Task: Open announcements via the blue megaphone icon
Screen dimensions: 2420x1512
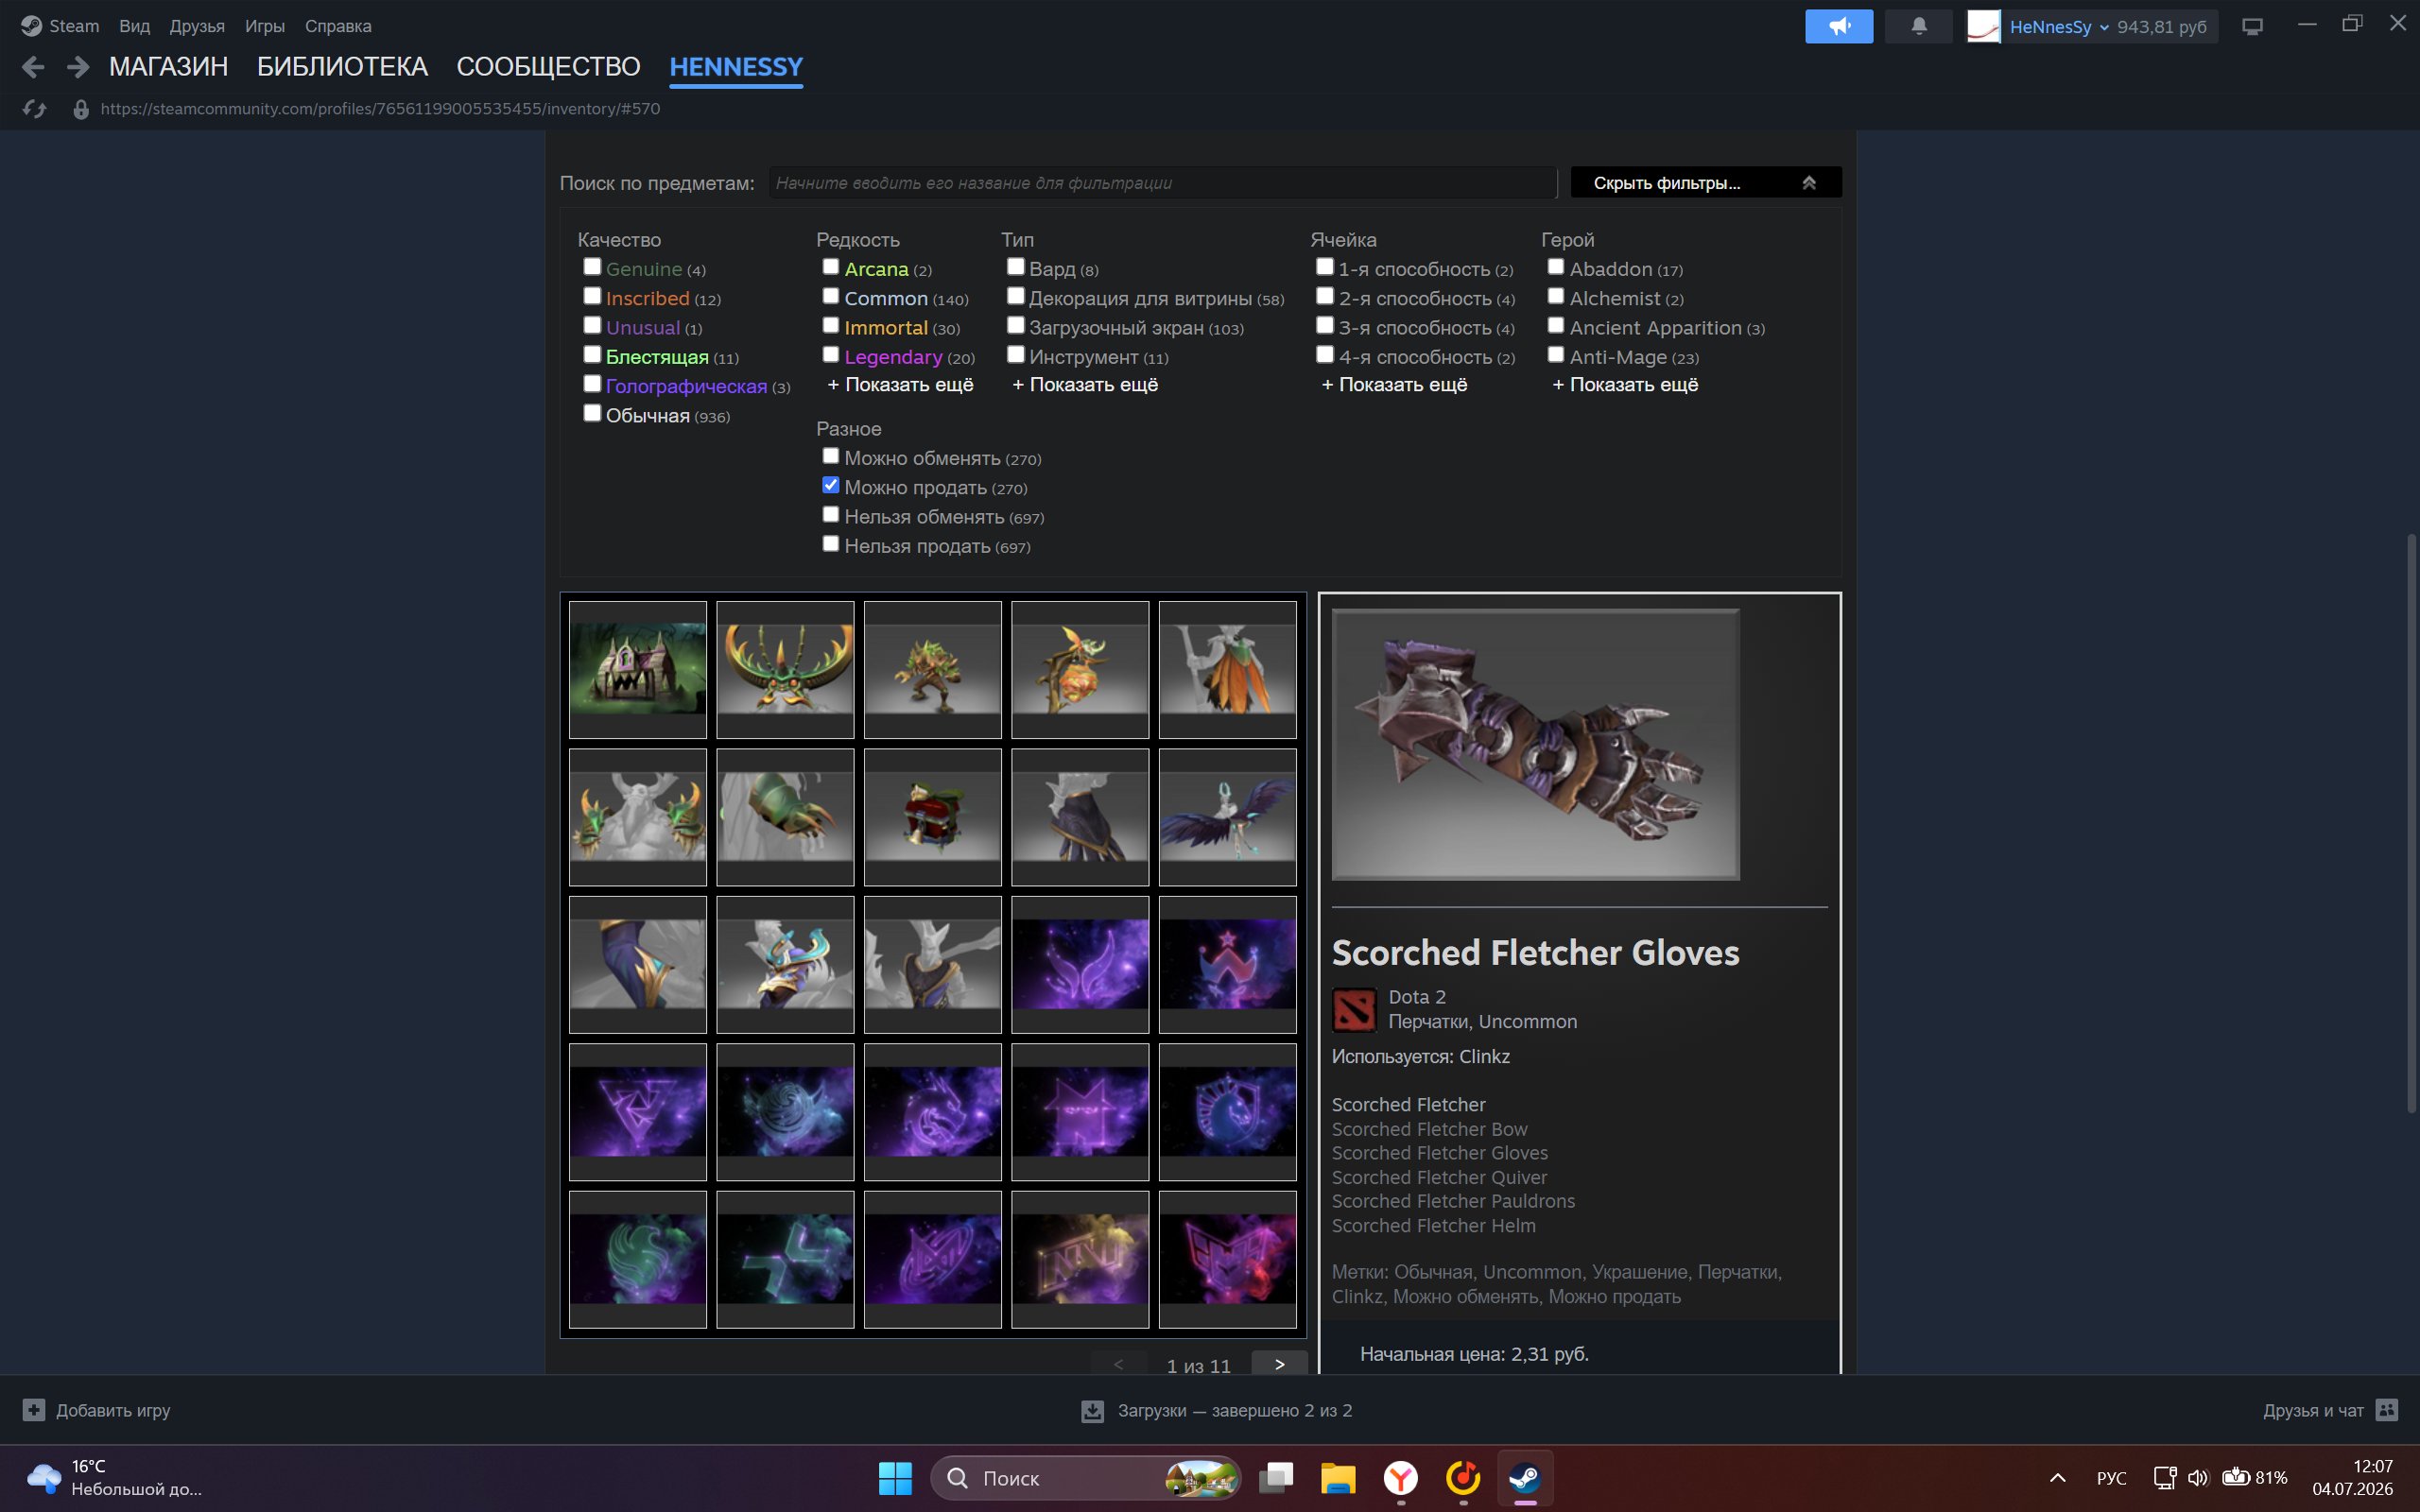Action: [x=1839, y=26]
